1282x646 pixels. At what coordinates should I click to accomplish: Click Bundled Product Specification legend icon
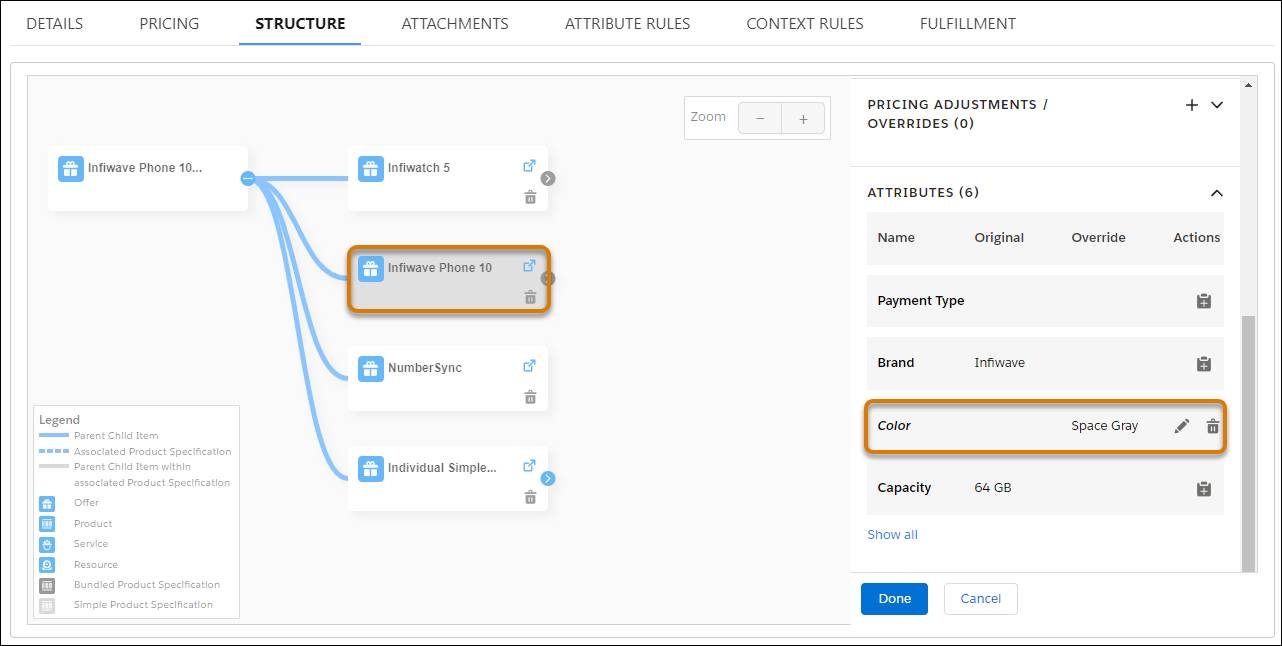point(47,585)
